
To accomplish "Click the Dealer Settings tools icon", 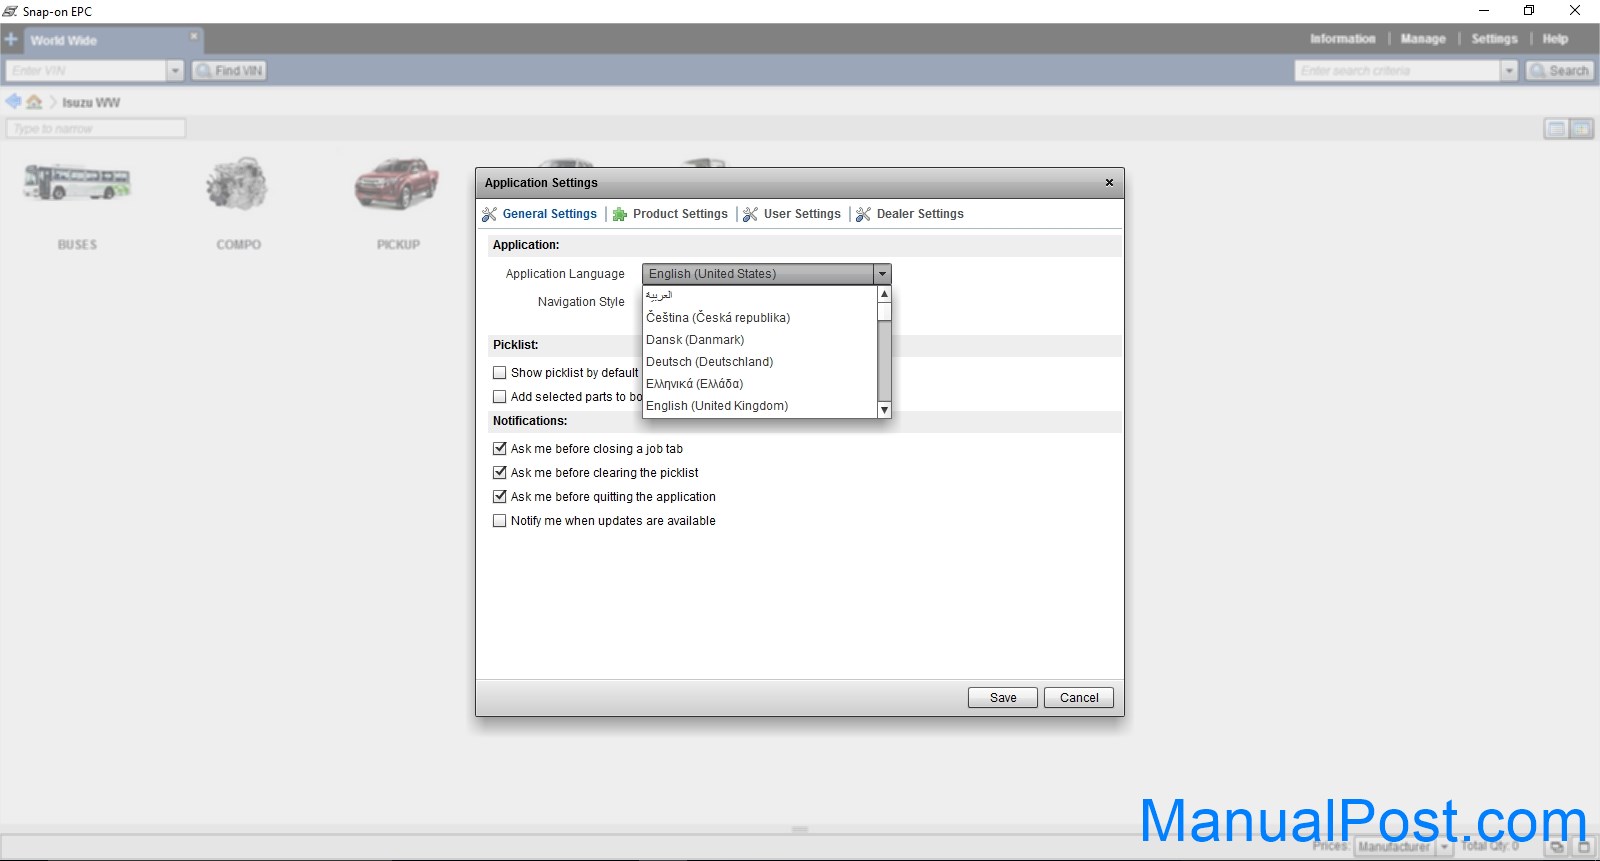I will coord(864,214).
